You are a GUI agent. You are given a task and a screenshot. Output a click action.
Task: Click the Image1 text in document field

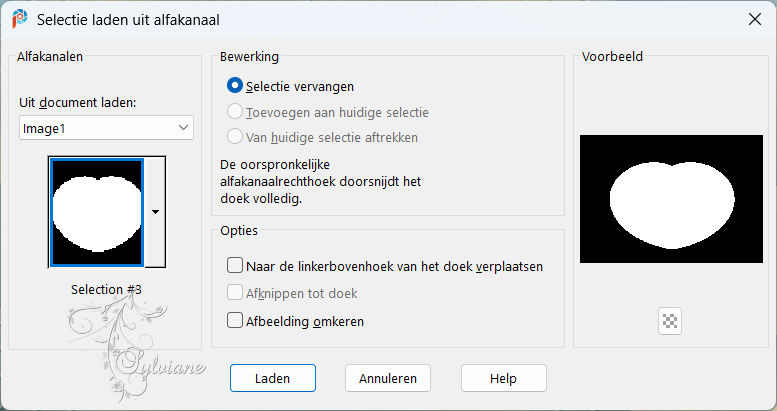coord(44,129)
